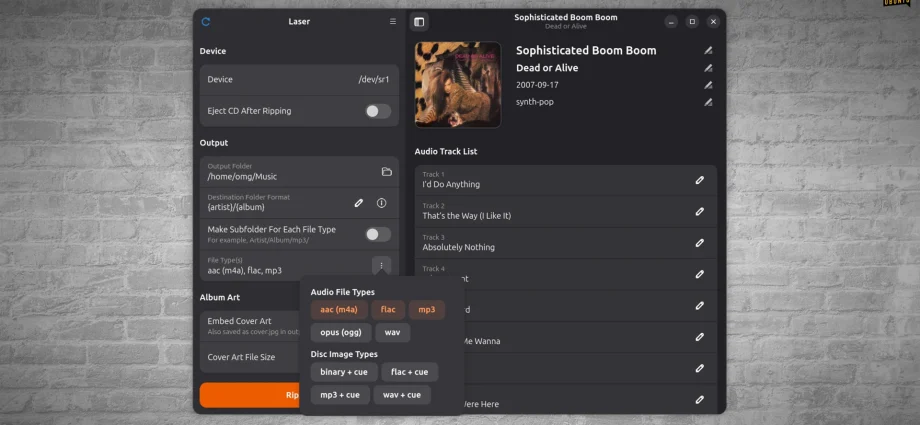Click the Device /dev/sr1 row
The height and width of the screenshot is (425, 920).
(299, 80)
